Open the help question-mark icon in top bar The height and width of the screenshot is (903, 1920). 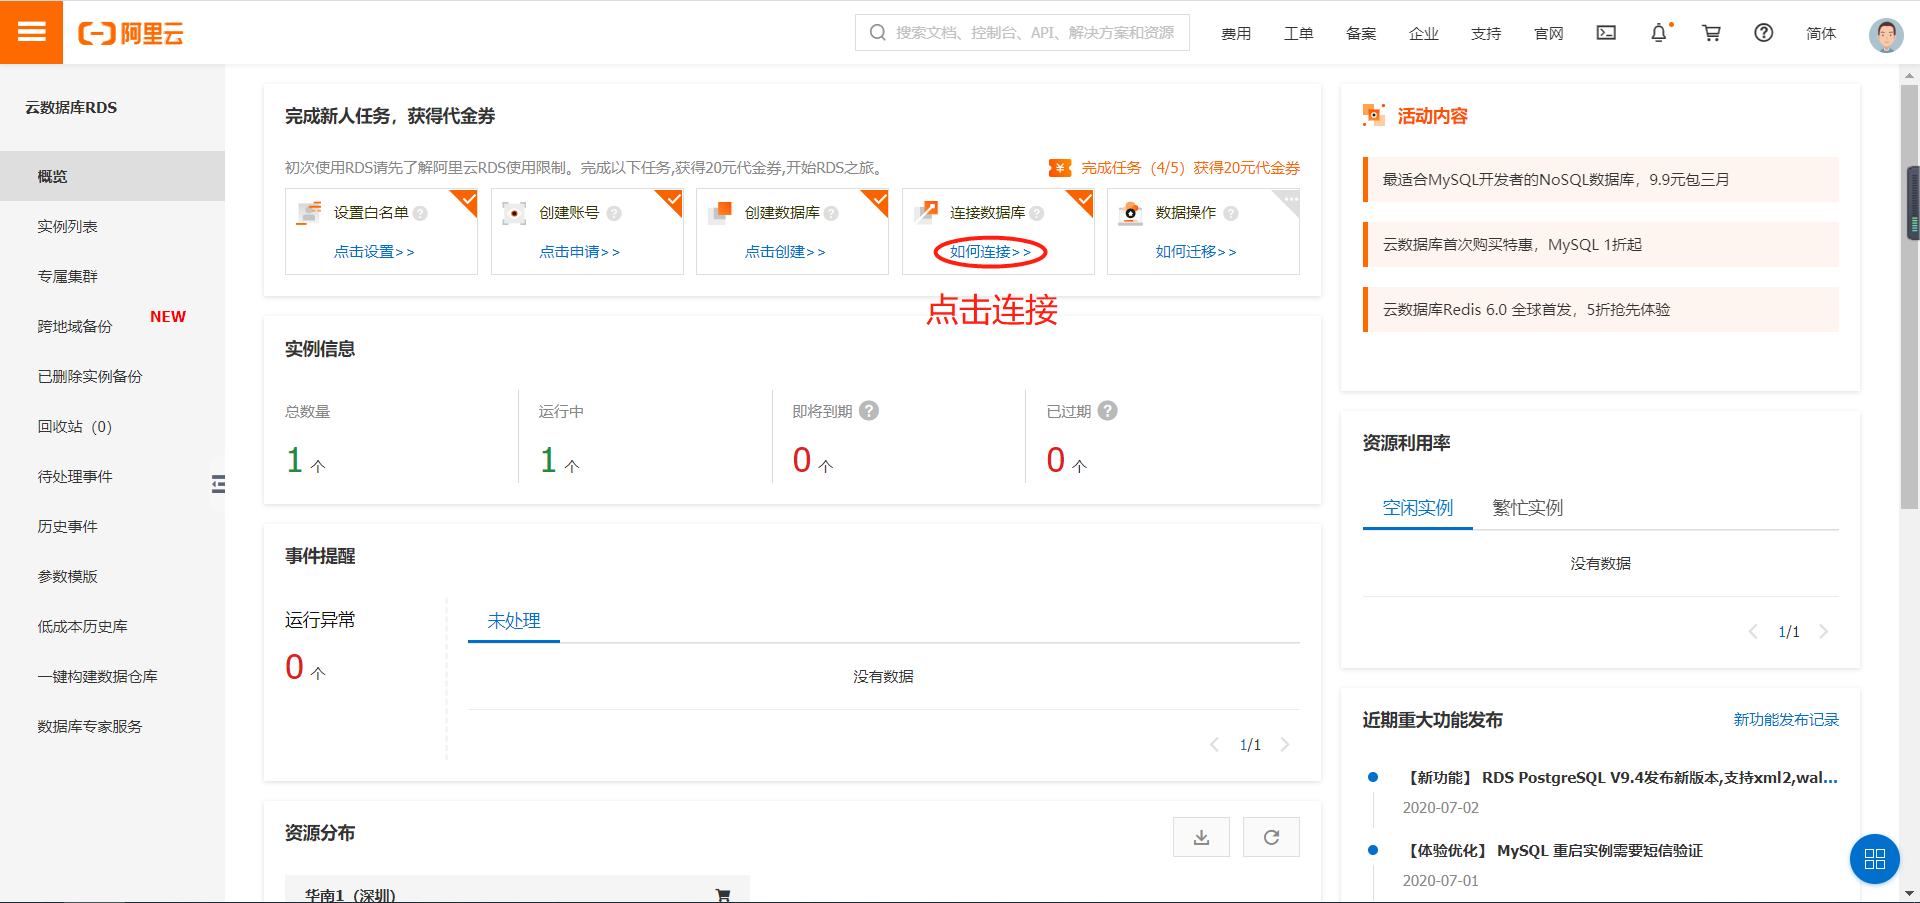(x=1762, y=32)
